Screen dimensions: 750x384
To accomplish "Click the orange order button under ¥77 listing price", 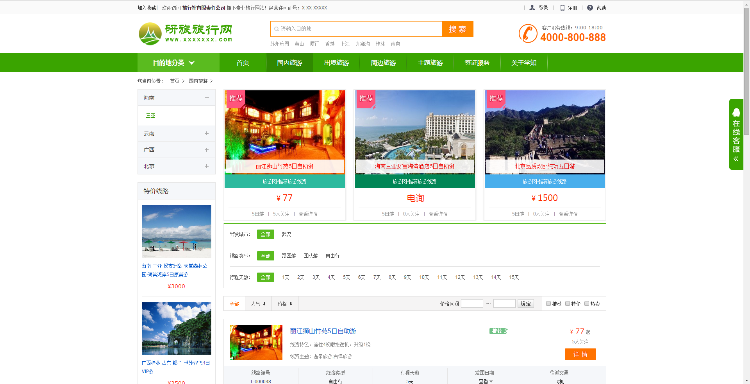I will click(x=580, y=354).
